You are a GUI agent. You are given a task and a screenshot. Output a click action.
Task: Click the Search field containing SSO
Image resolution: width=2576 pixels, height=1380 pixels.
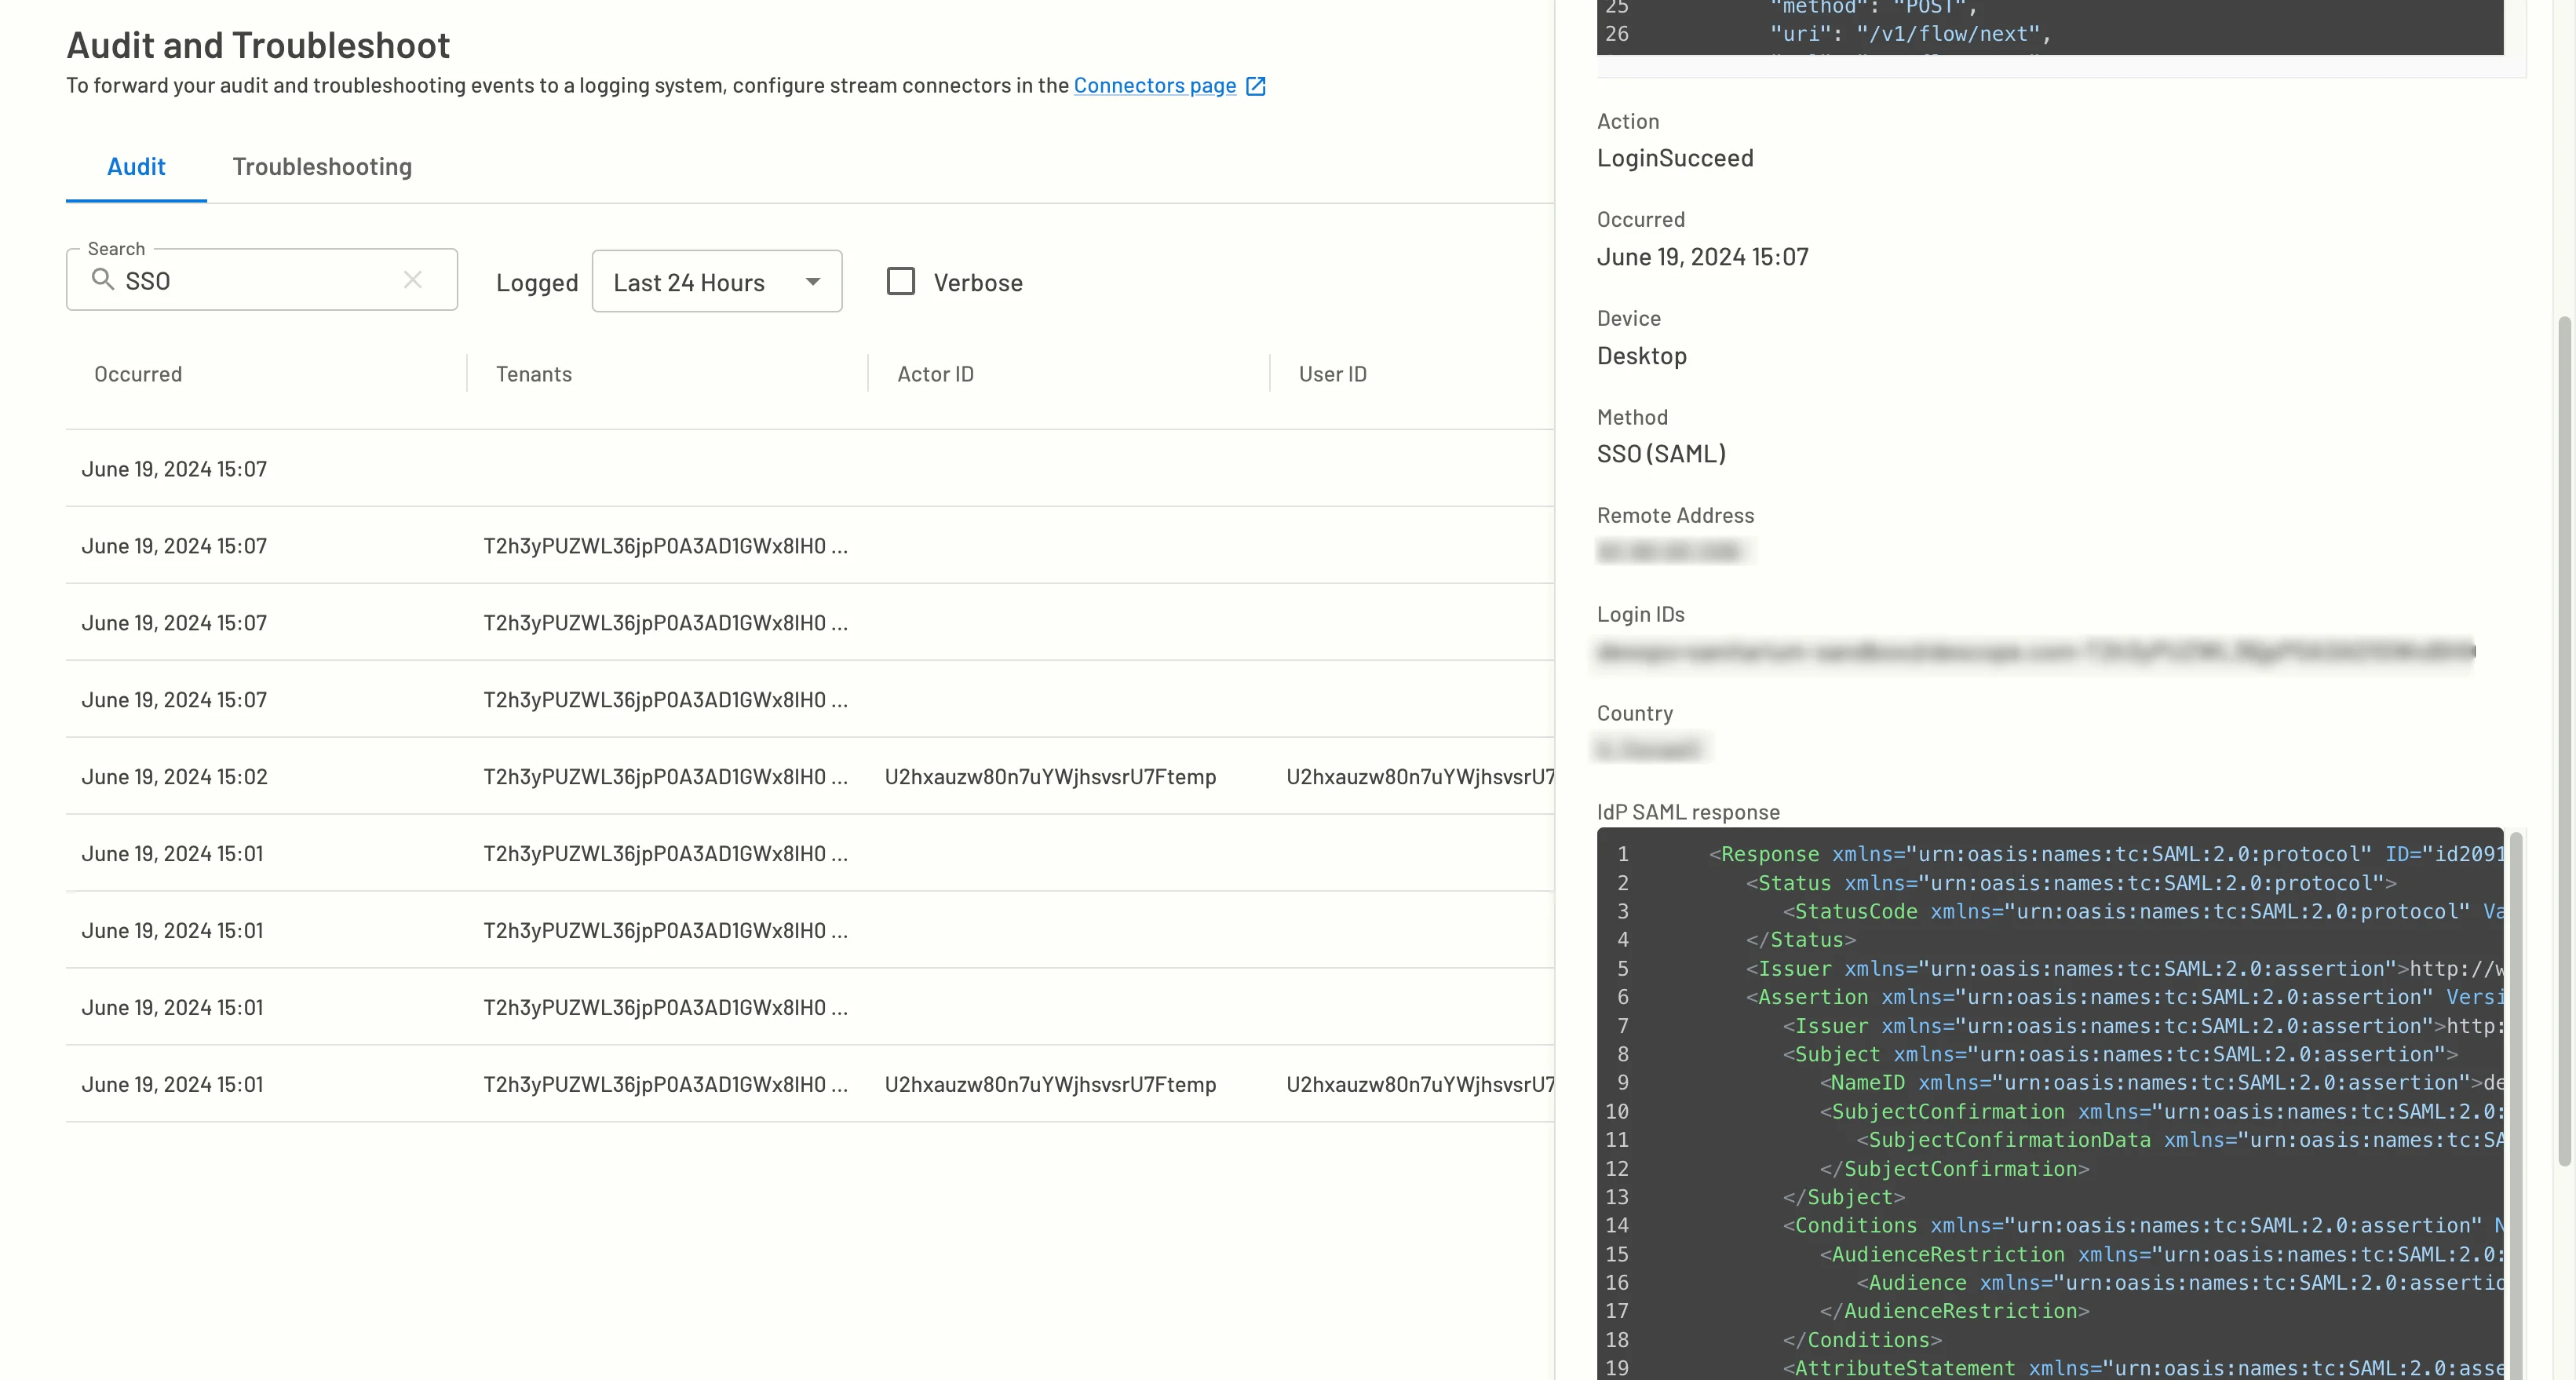coord(262,280)
